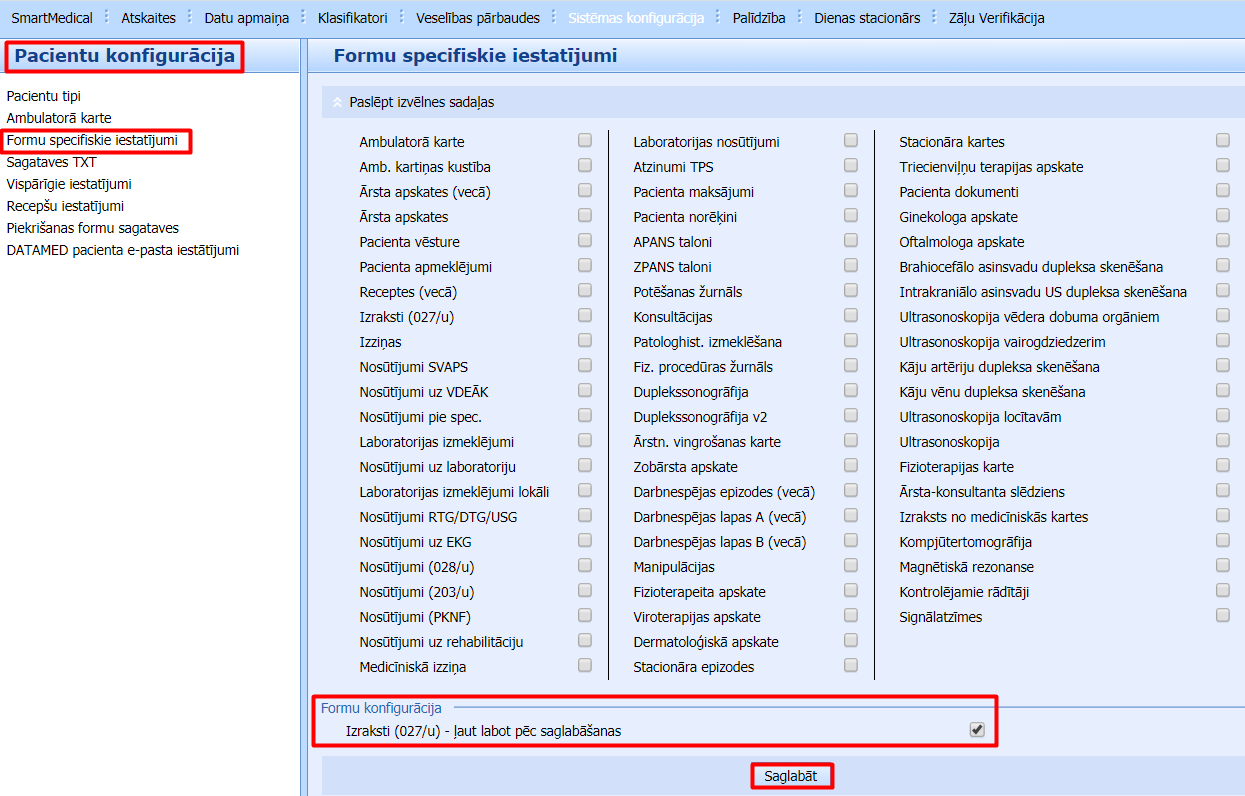
Task: Expand the Datu apmaiņa menu
Action: click(246, 18)
